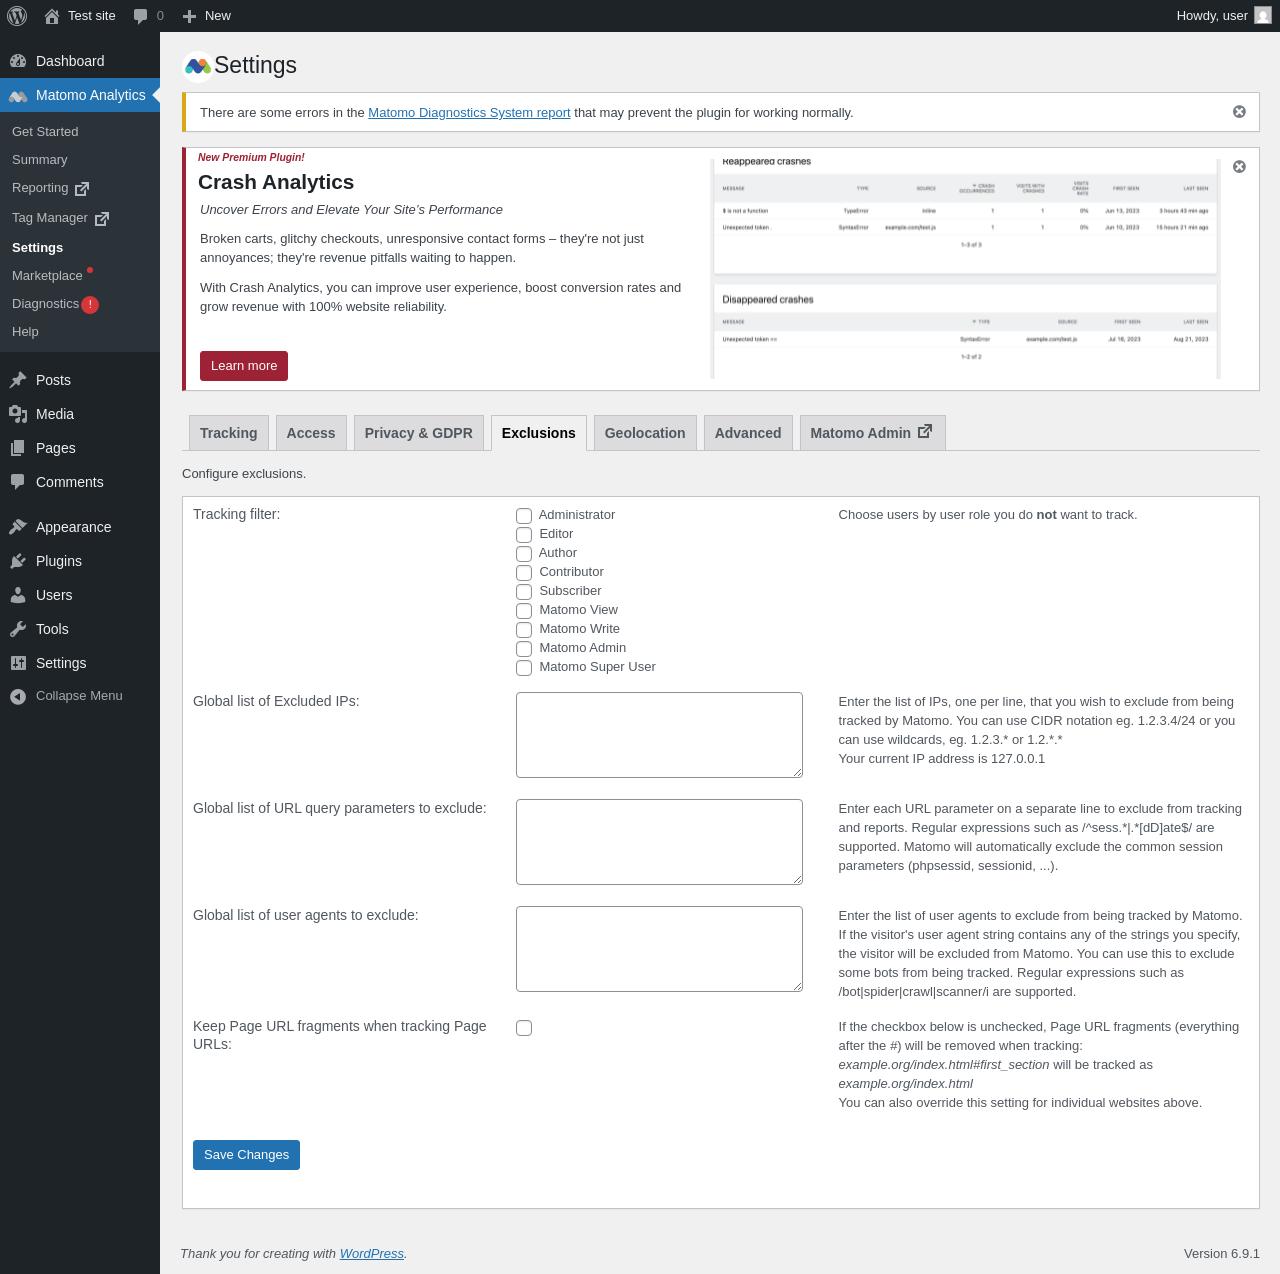This screenshot has width=1280, height=1274.
Task: Click the Howdy, user account text
Action: click(1212, 16)
